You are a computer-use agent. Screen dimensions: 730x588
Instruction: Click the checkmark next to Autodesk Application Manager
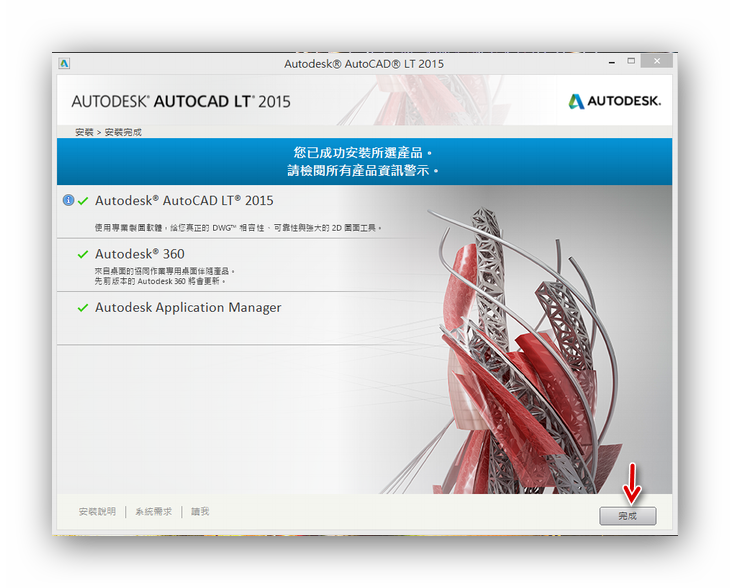[x=83, y=308]
